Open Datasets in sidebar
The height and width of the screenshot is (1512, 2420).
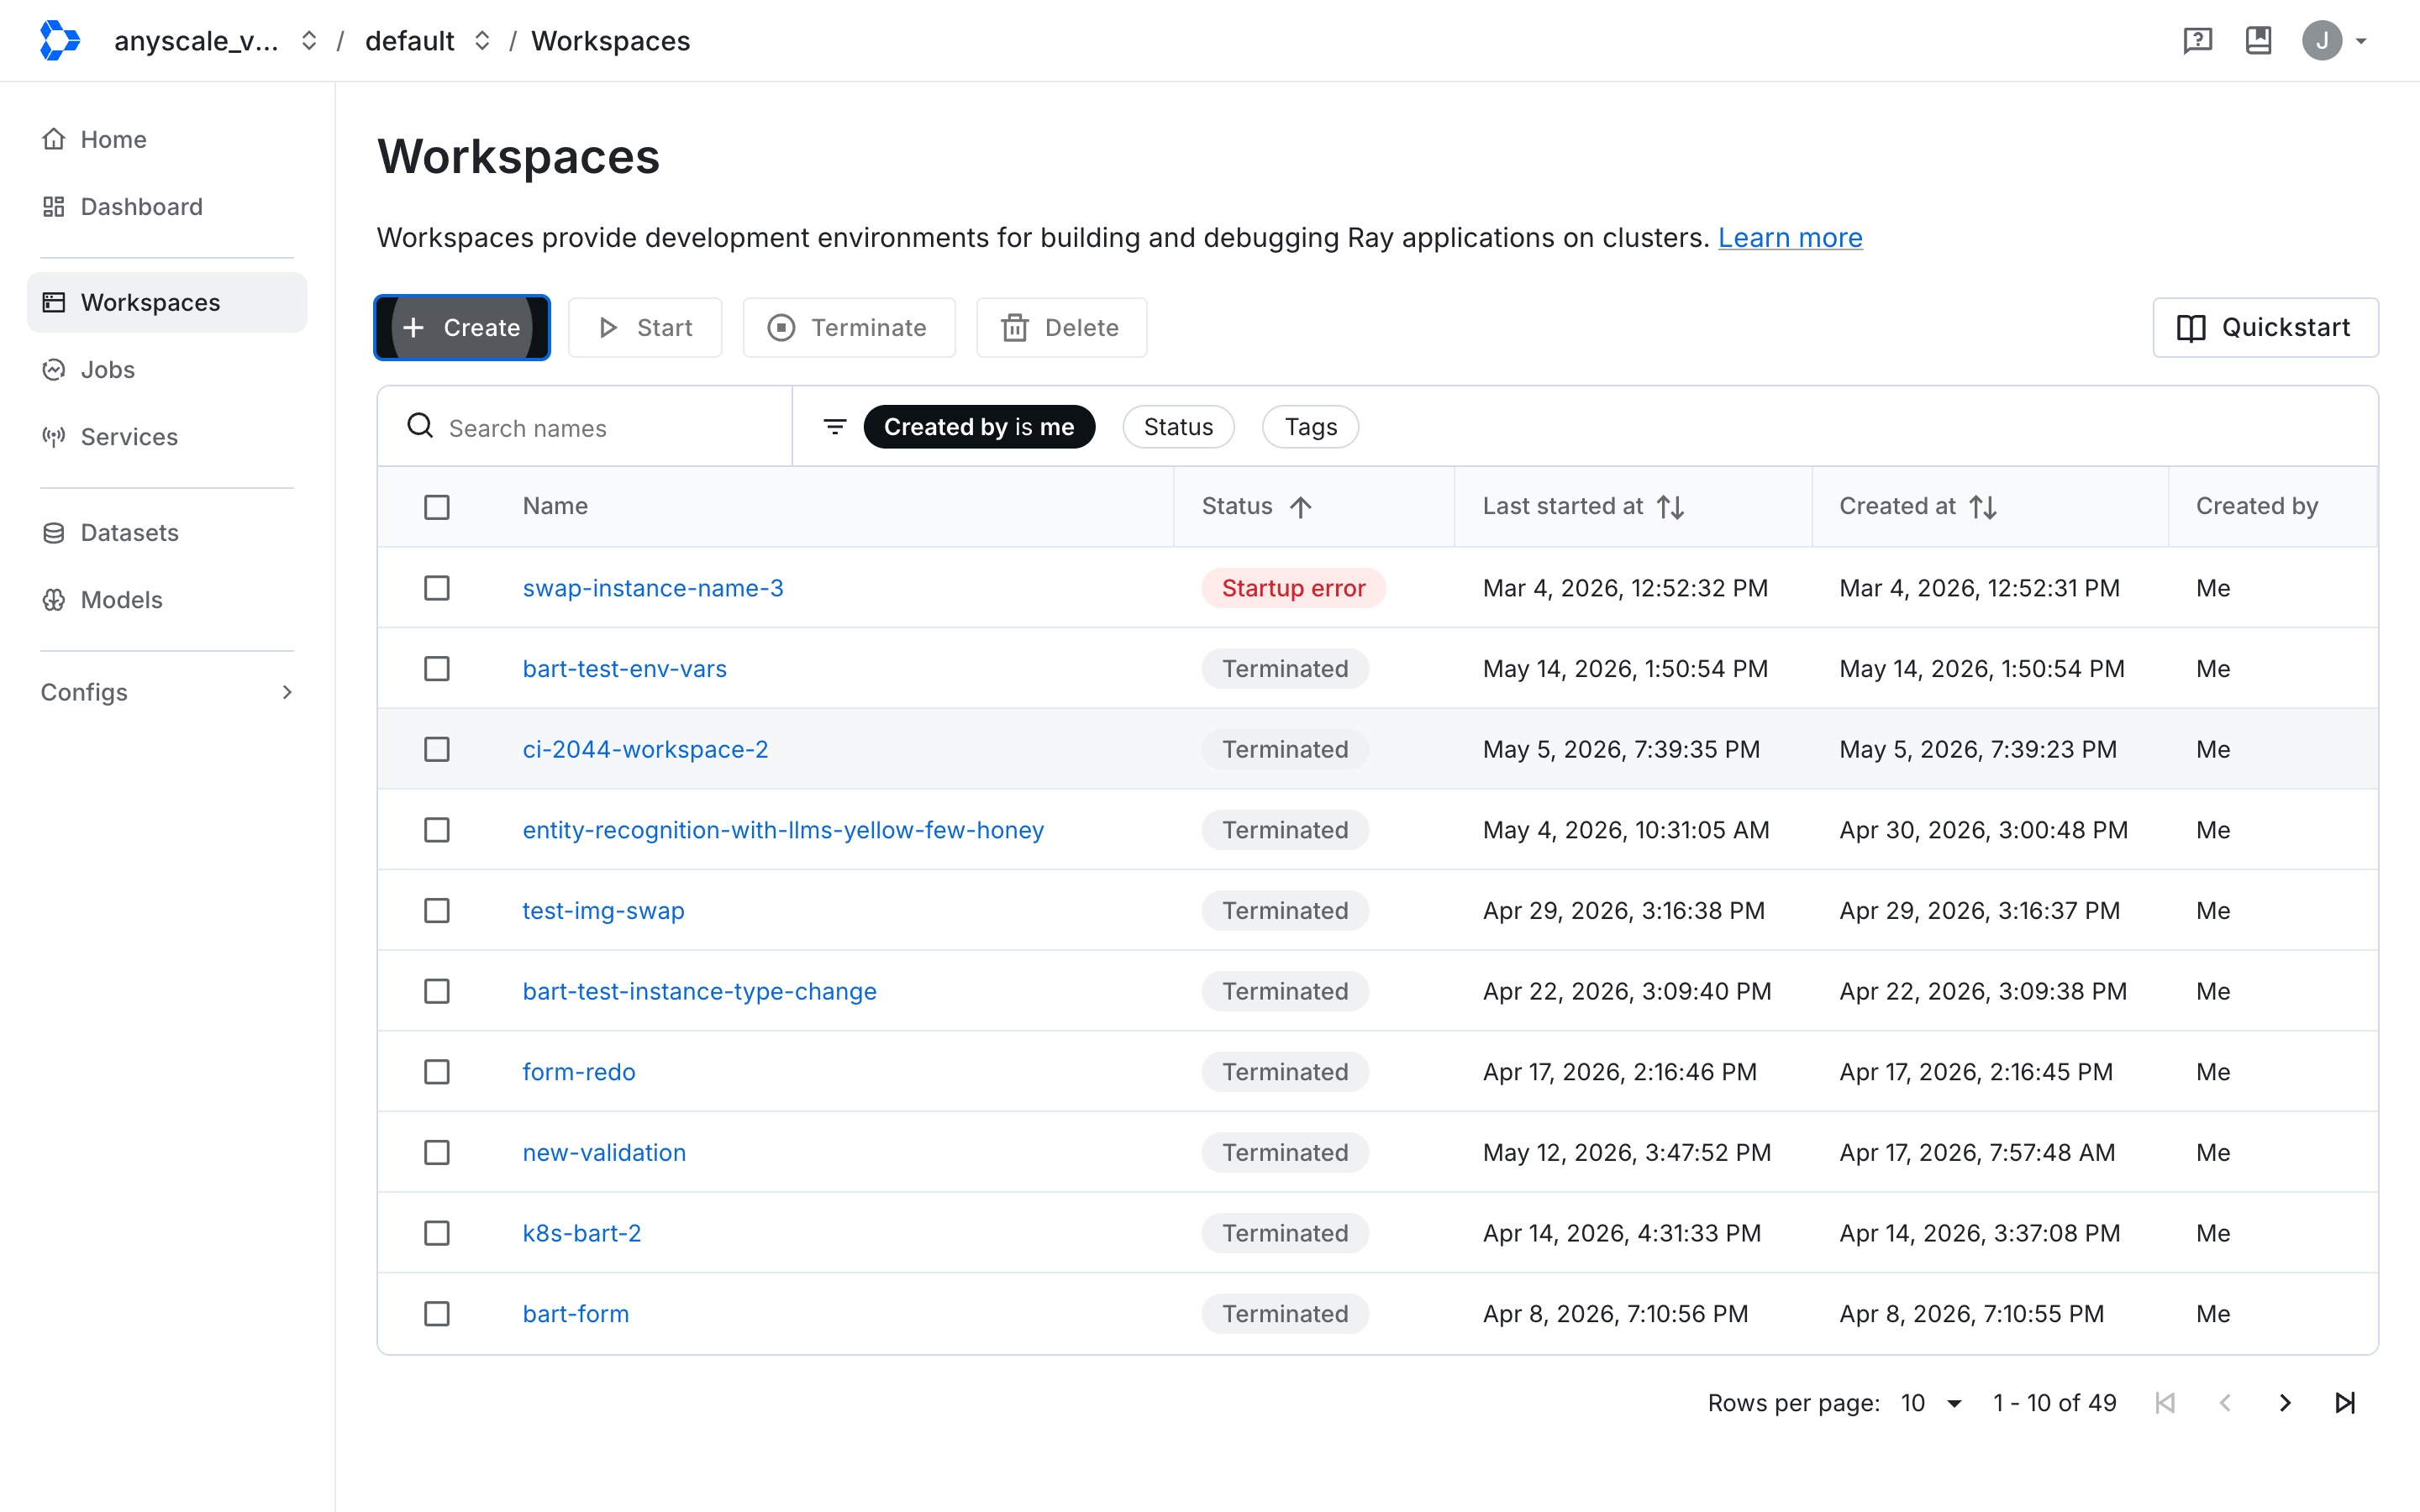pos(167,532)
